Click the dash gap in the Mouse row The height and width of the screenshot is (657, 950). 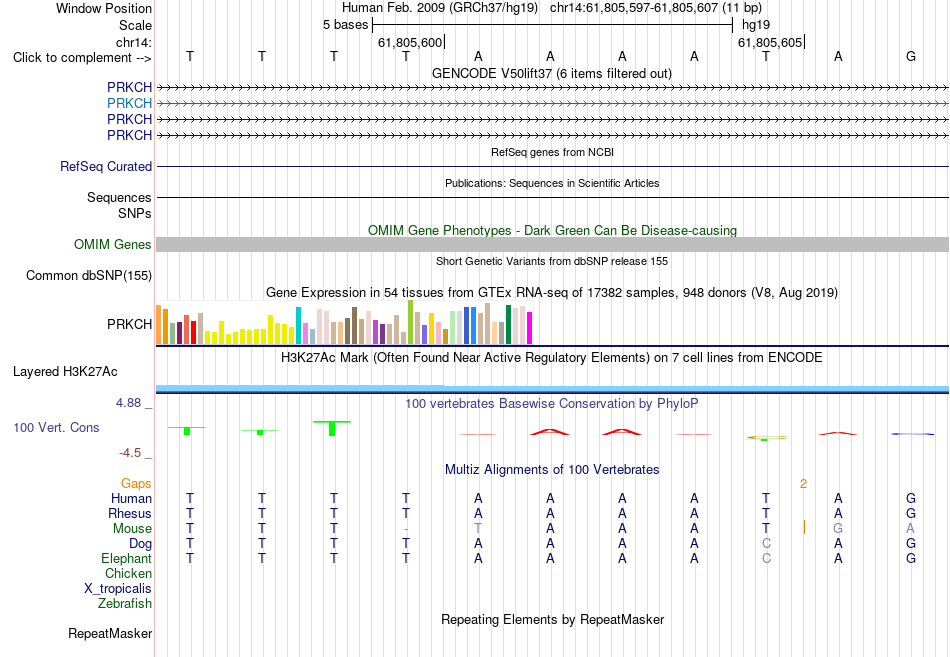tap(406, 529)
